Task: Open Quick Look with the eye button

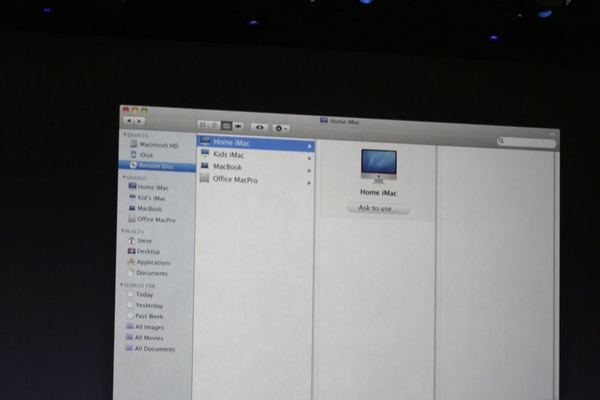Action: 259,127
